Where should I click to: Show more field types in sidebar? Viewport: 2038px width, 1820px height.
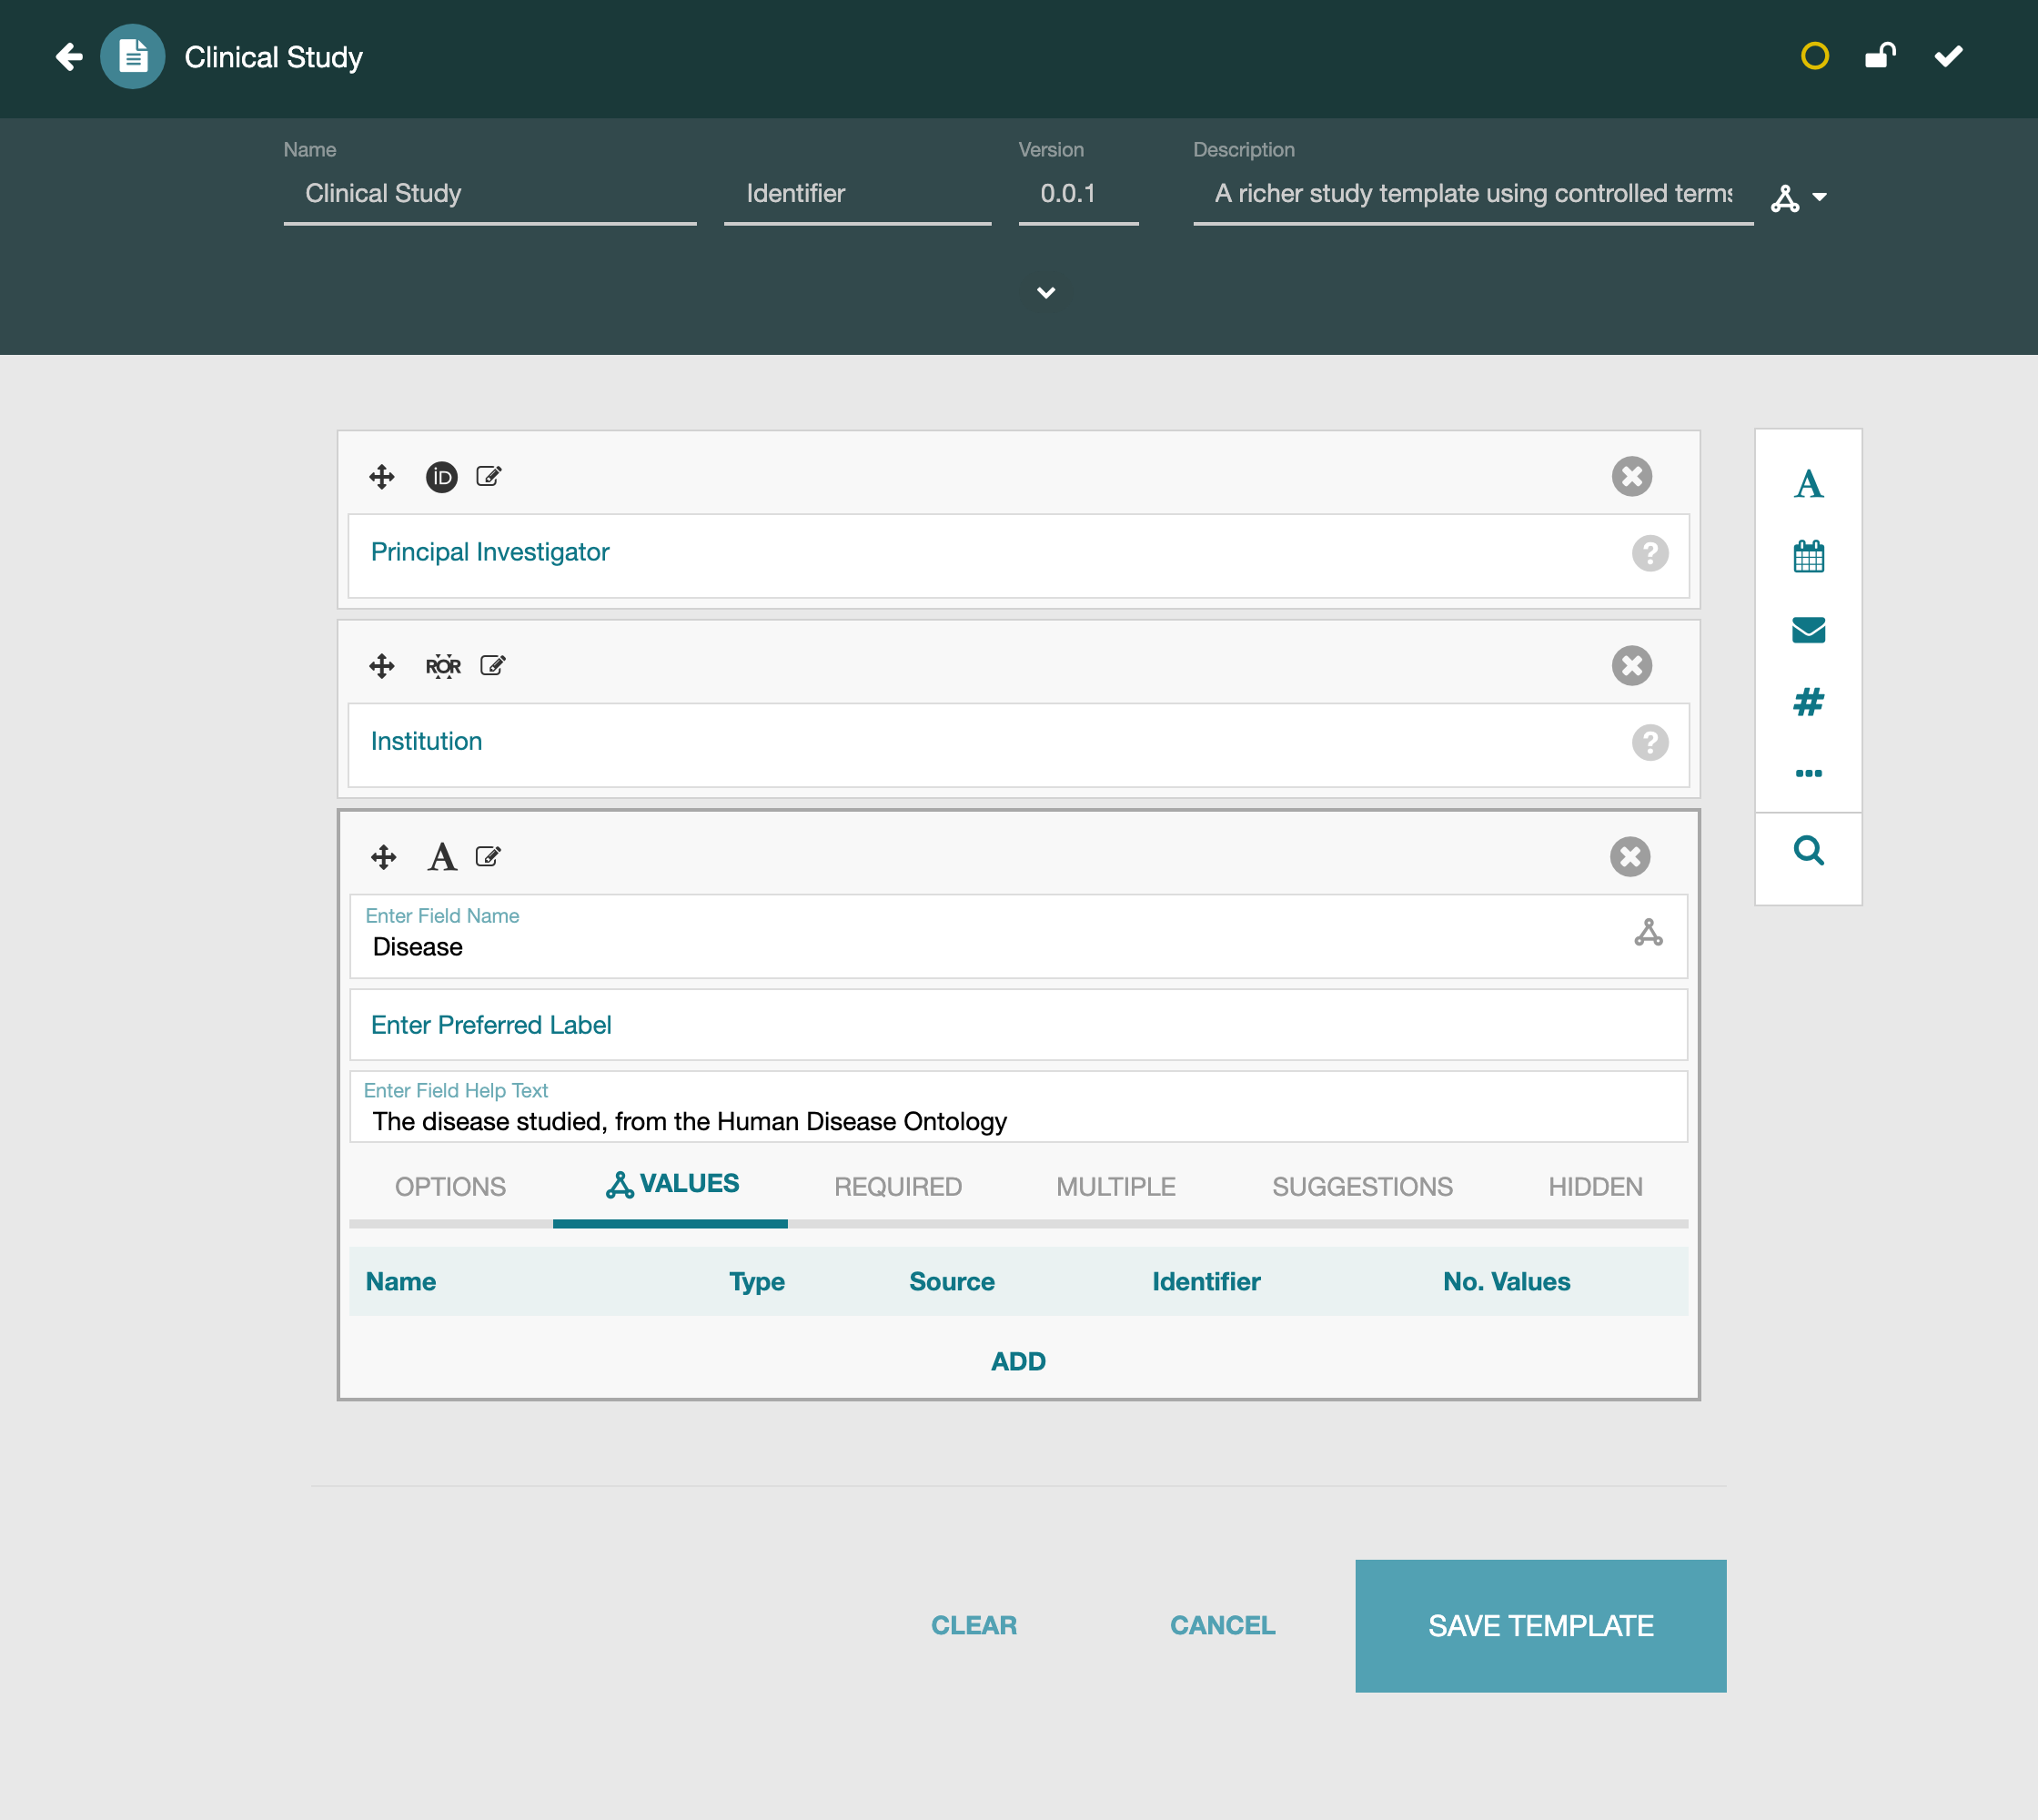1808,773
